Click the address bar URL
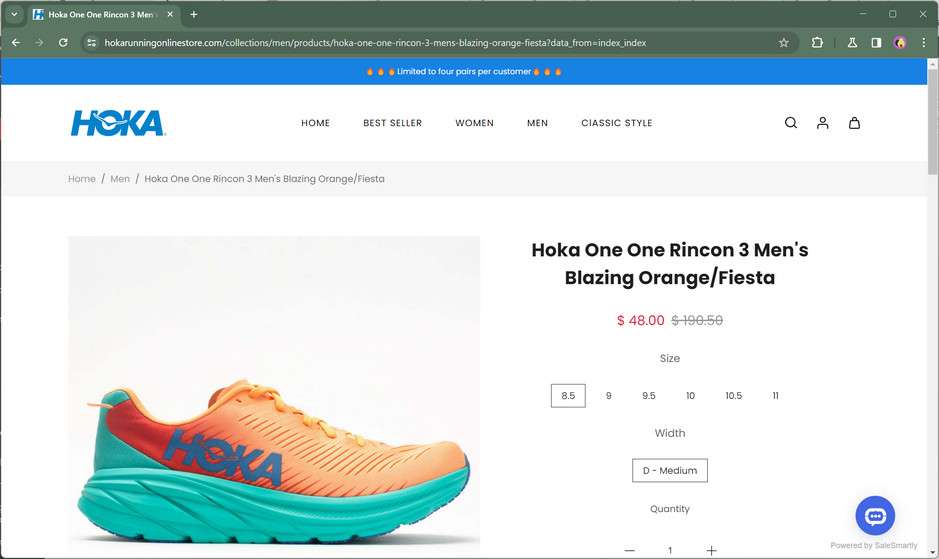Viewport: 939px width, 559px height. 375,43
